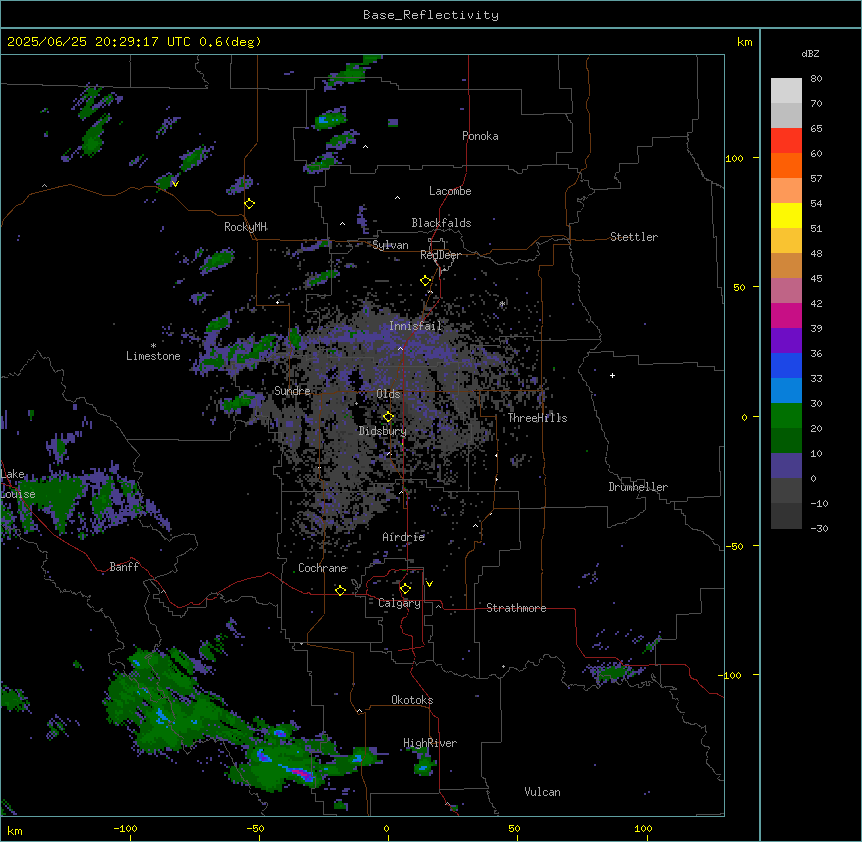Image resolution: width=862 pixels, height=842 pixels.
Task: Click the magenta storm core southwest of HighRiver
Action: [x=302, y=774]
